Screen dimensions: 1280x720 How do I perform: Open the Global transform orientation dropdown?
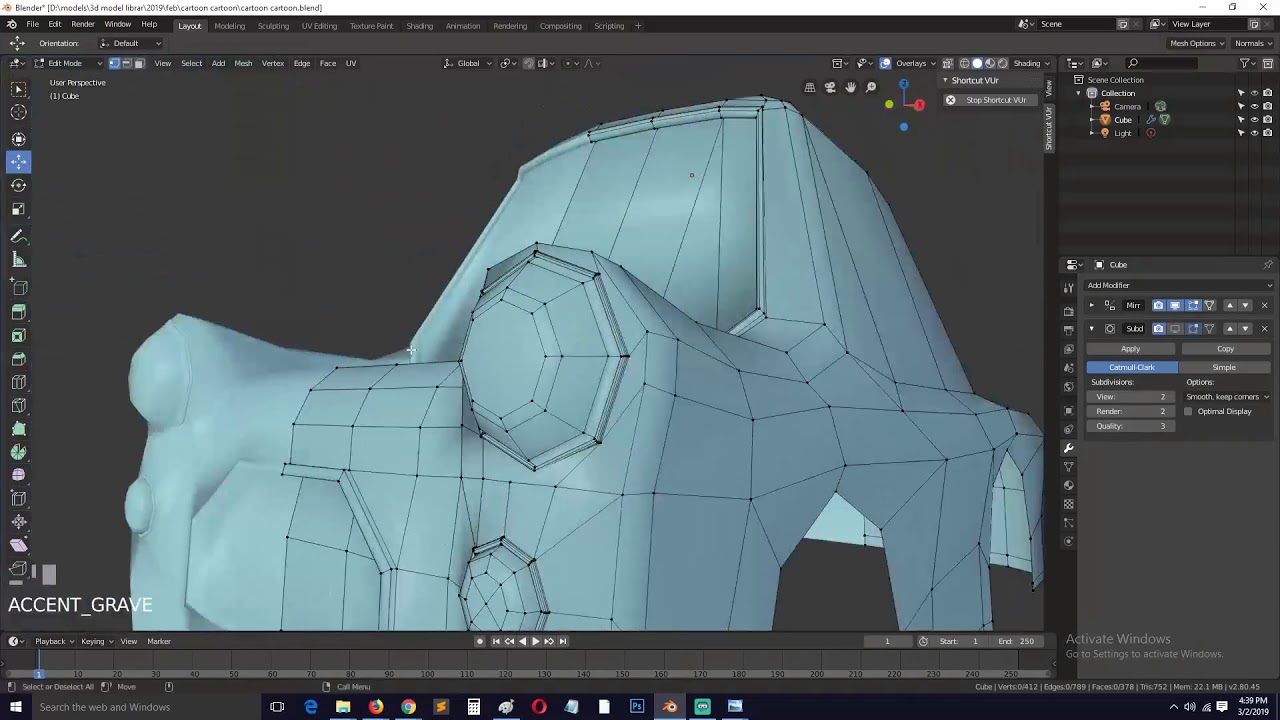(x=468, y=63)
